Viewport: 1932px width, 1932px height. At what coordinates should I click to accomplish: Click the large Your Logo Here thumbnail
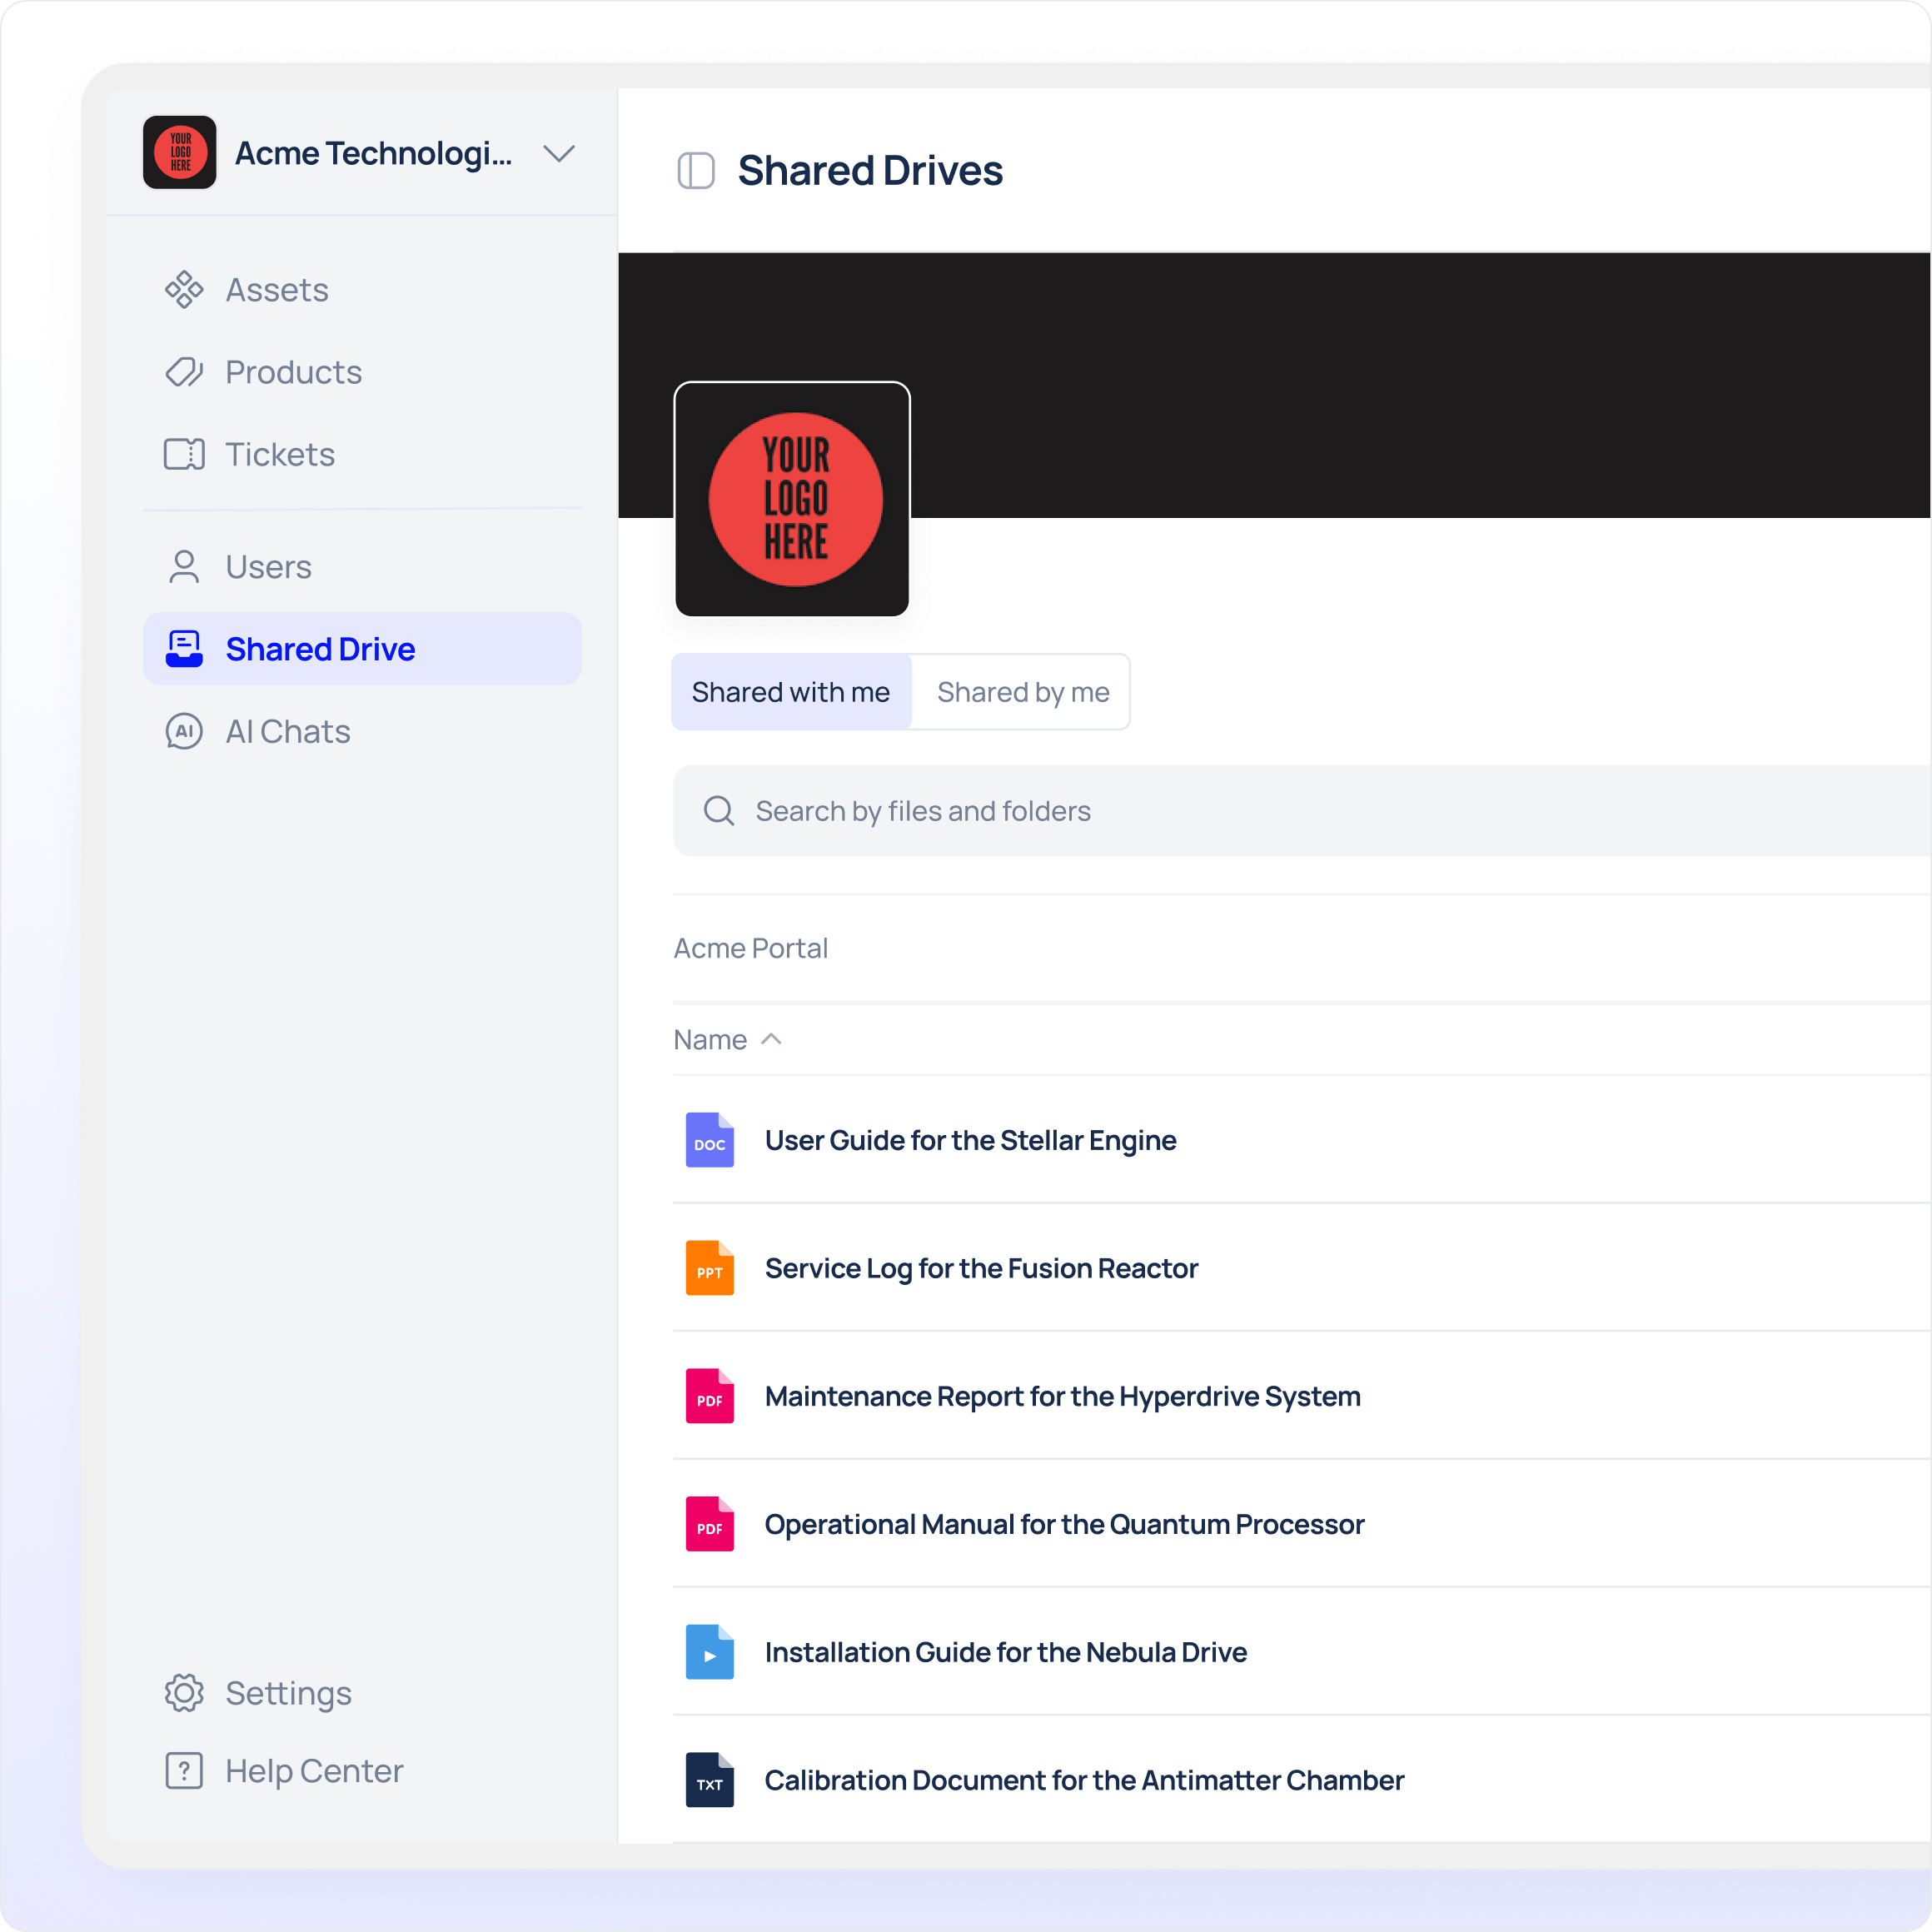pos(792,499)
